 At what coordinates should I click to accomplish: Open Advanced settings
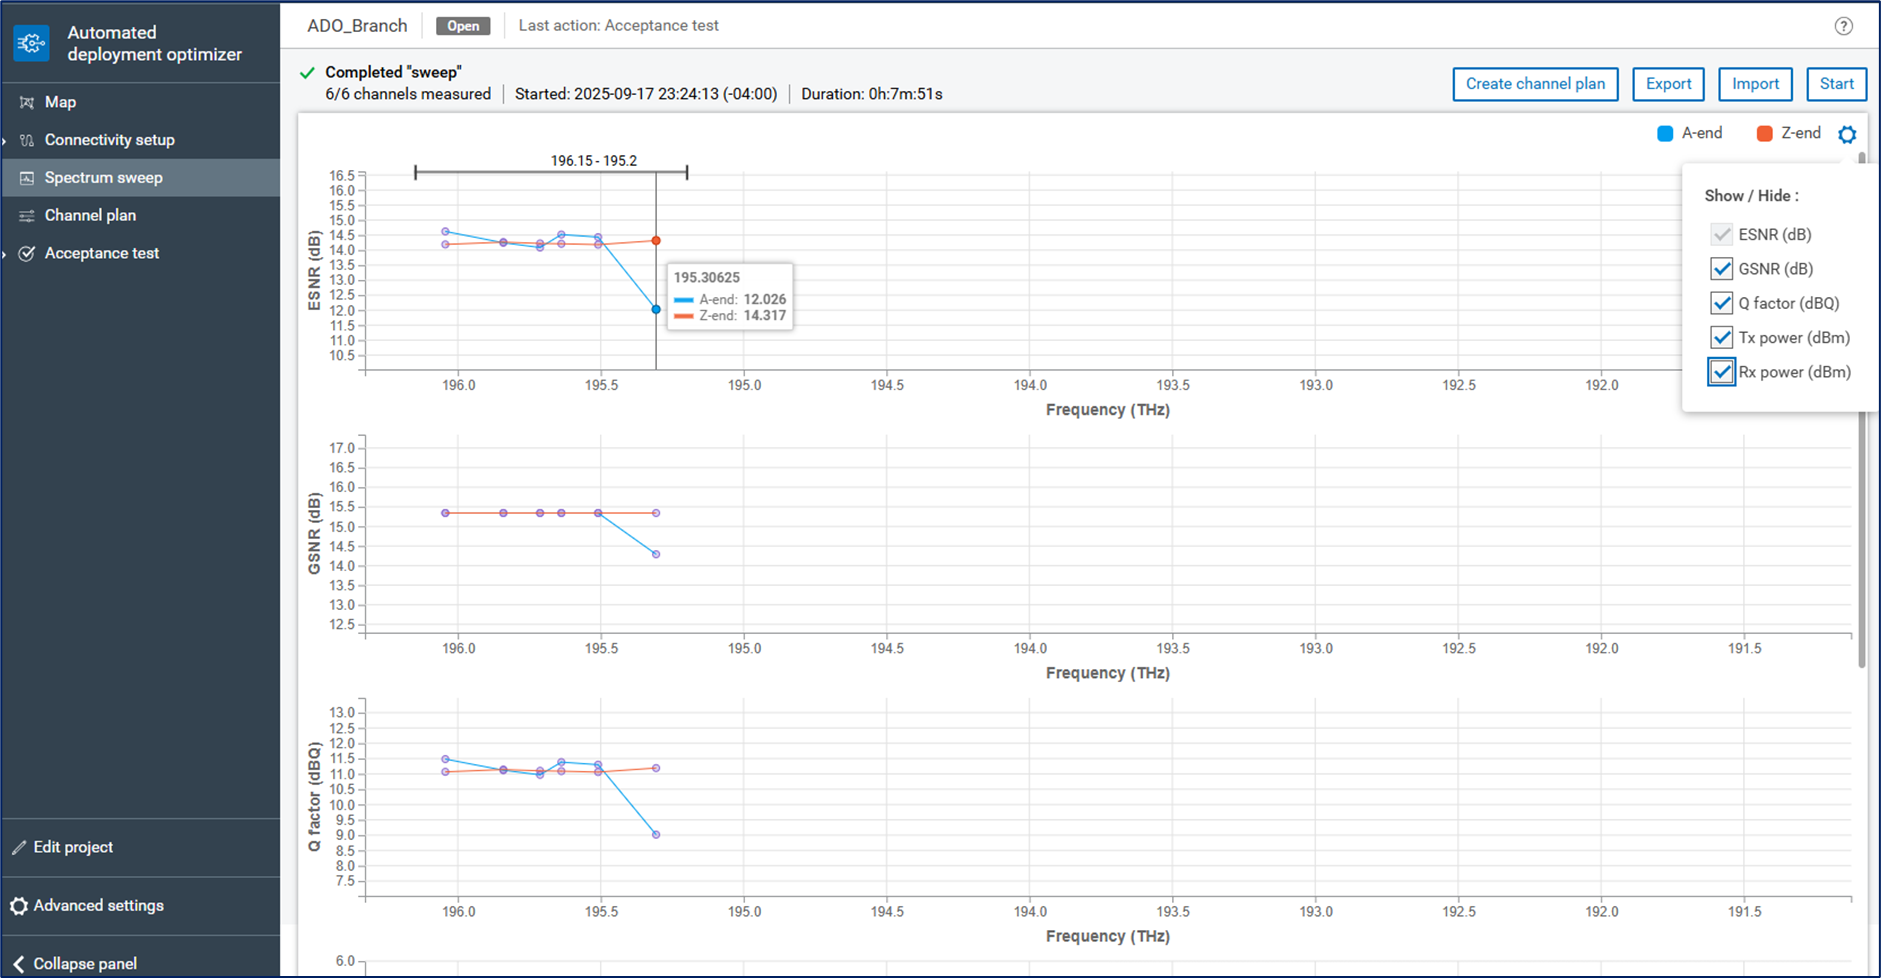pyautogui.click(x=98, y=905)
